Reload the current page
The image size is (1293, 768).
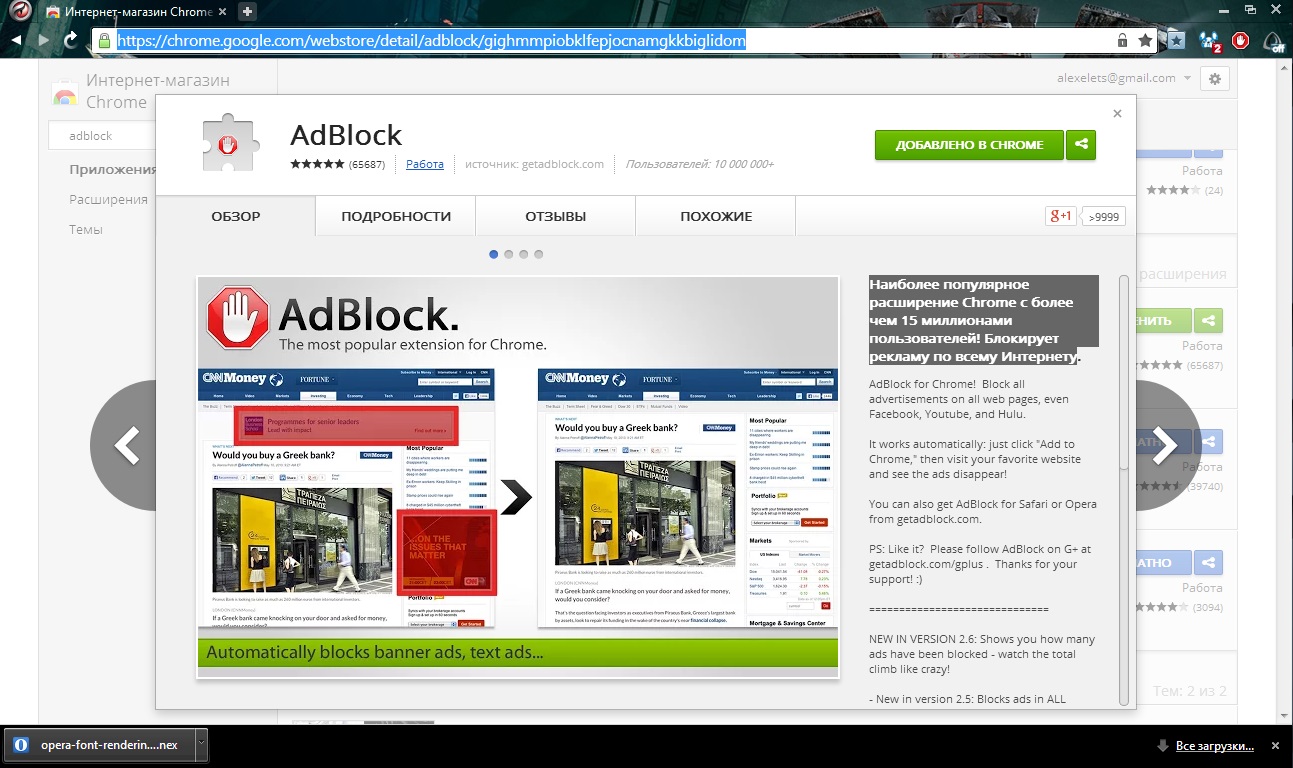[71, 41]
